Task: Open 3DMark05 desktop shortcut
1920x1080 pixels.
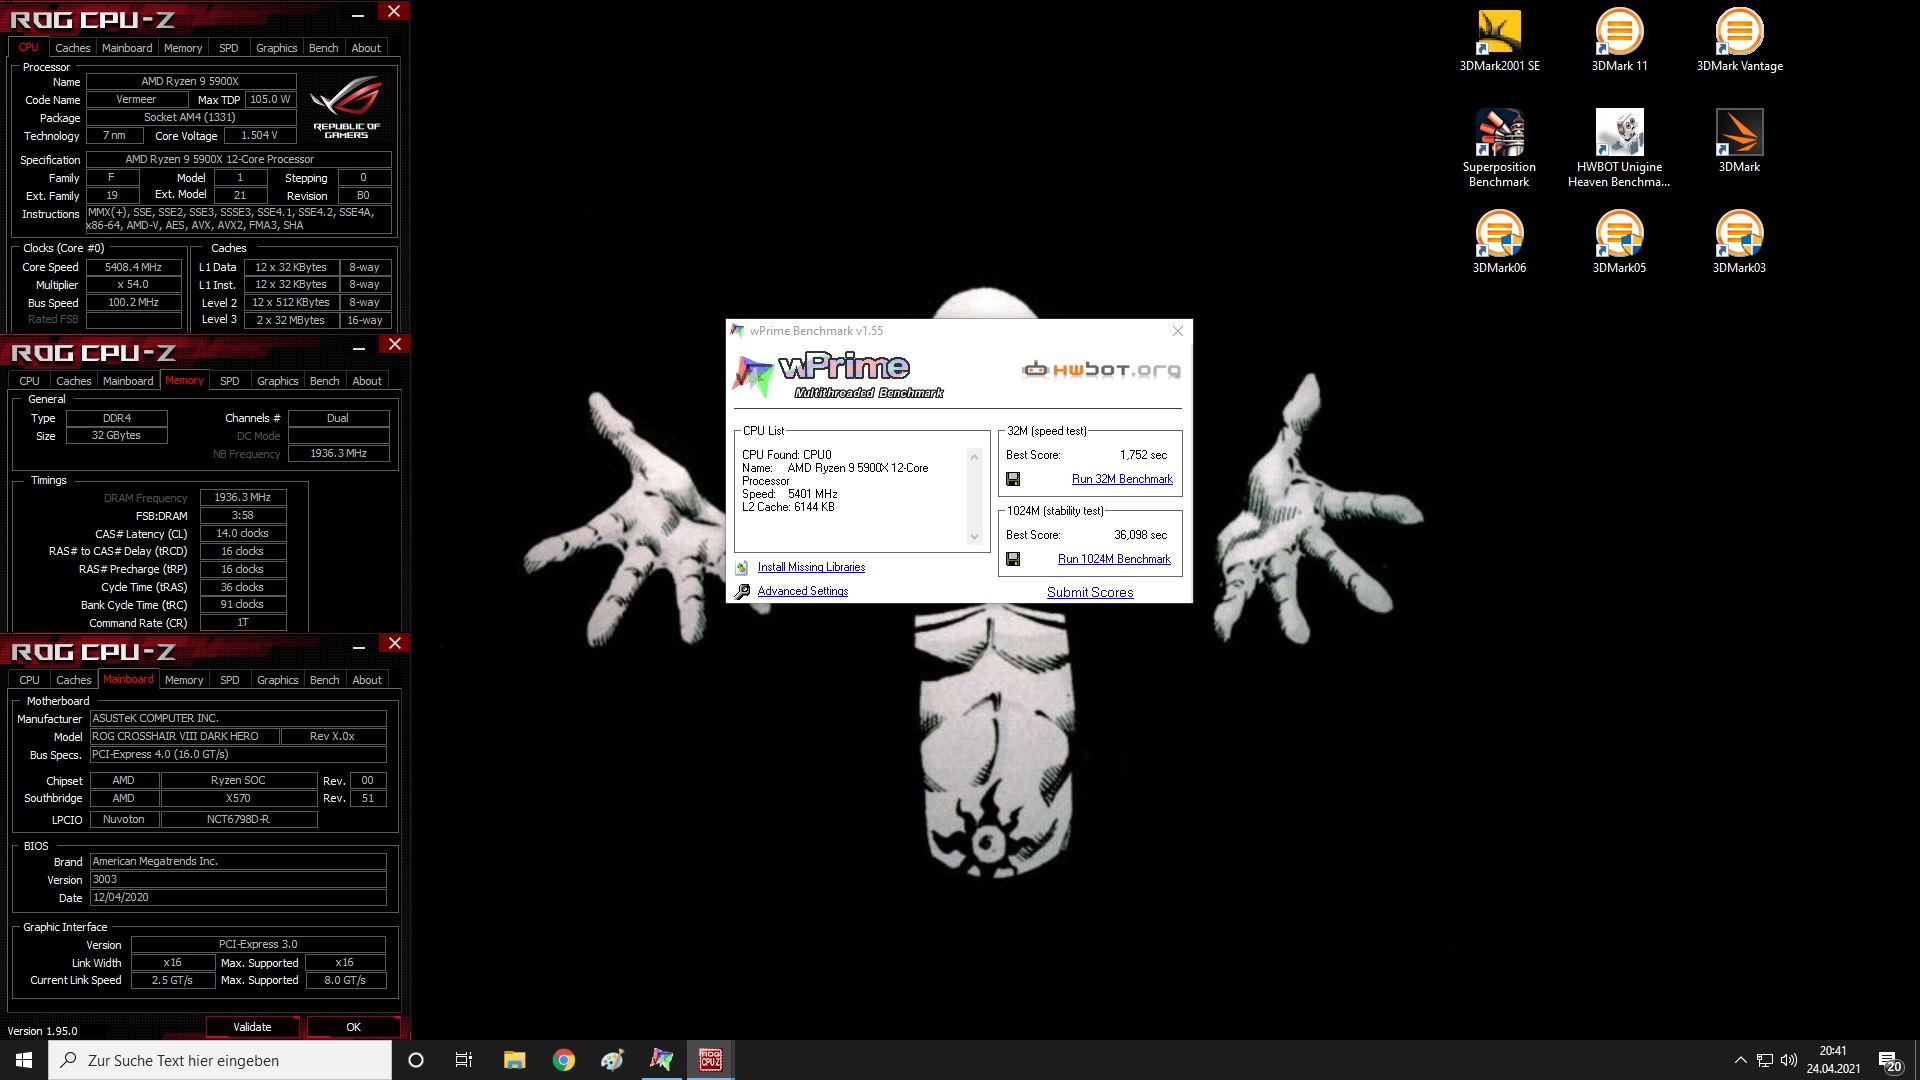Action: point(1619,242)
